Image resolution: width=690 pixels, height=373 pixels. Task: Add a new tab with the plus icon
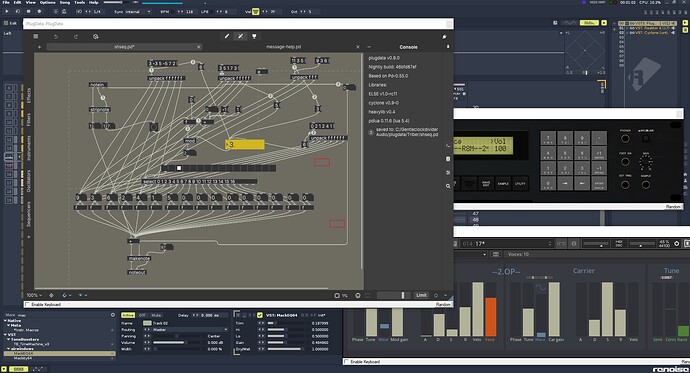40,47
